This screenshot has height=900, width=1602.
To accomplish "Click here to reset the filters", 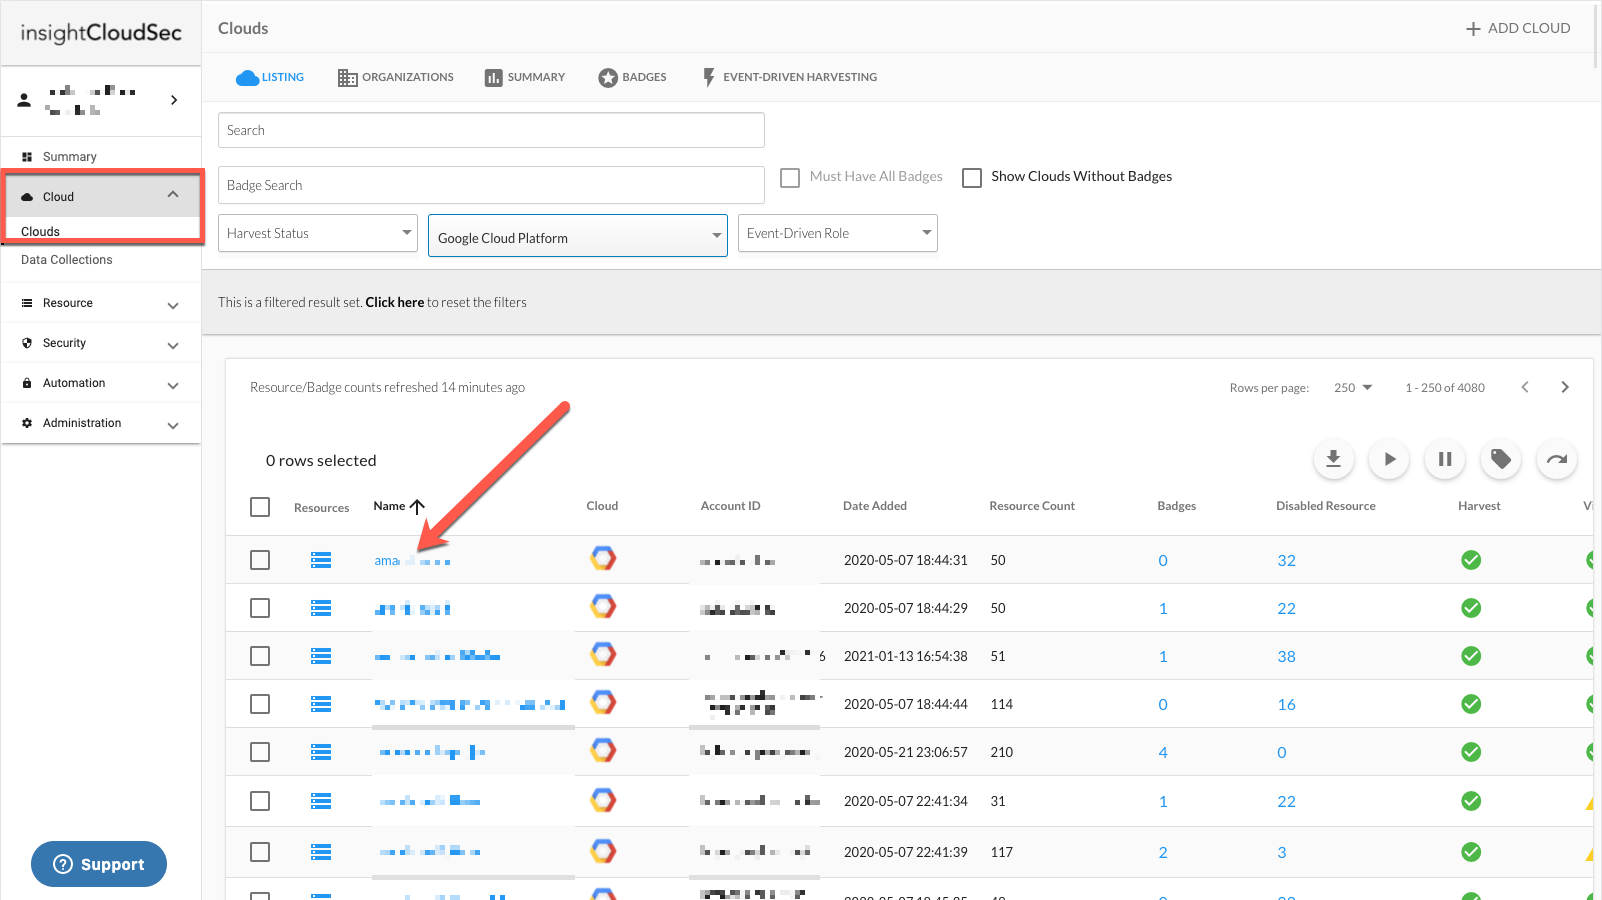I will pos(394,302).
